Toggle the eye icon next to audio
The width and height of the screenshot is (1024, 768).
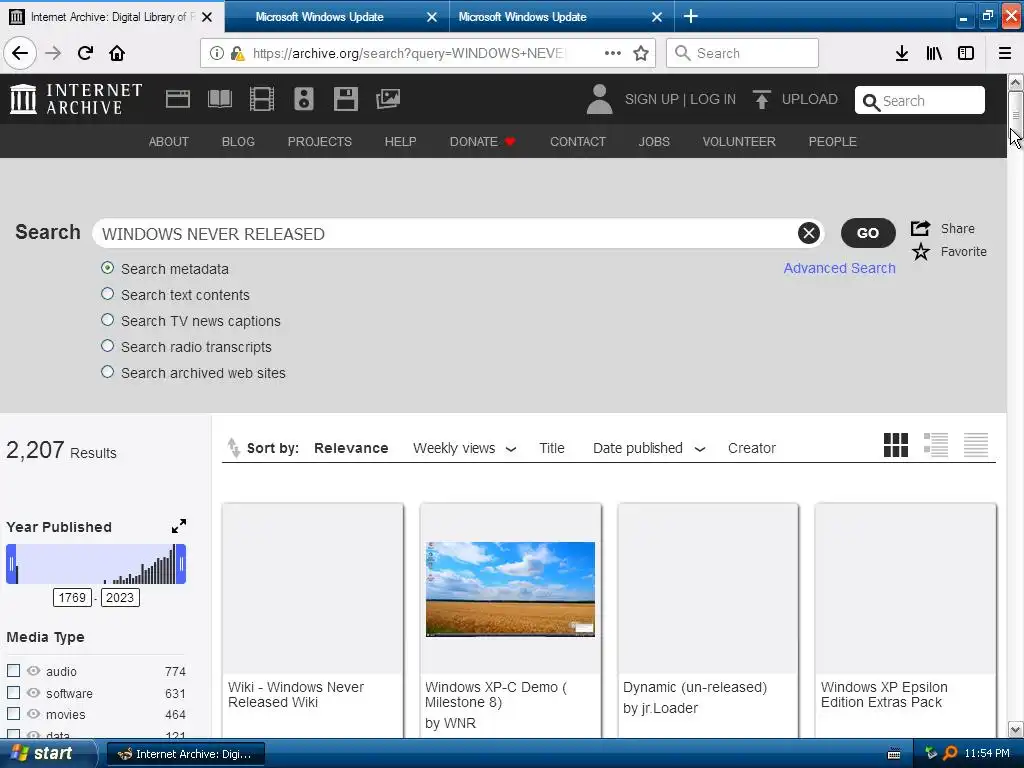pos(33,671)
